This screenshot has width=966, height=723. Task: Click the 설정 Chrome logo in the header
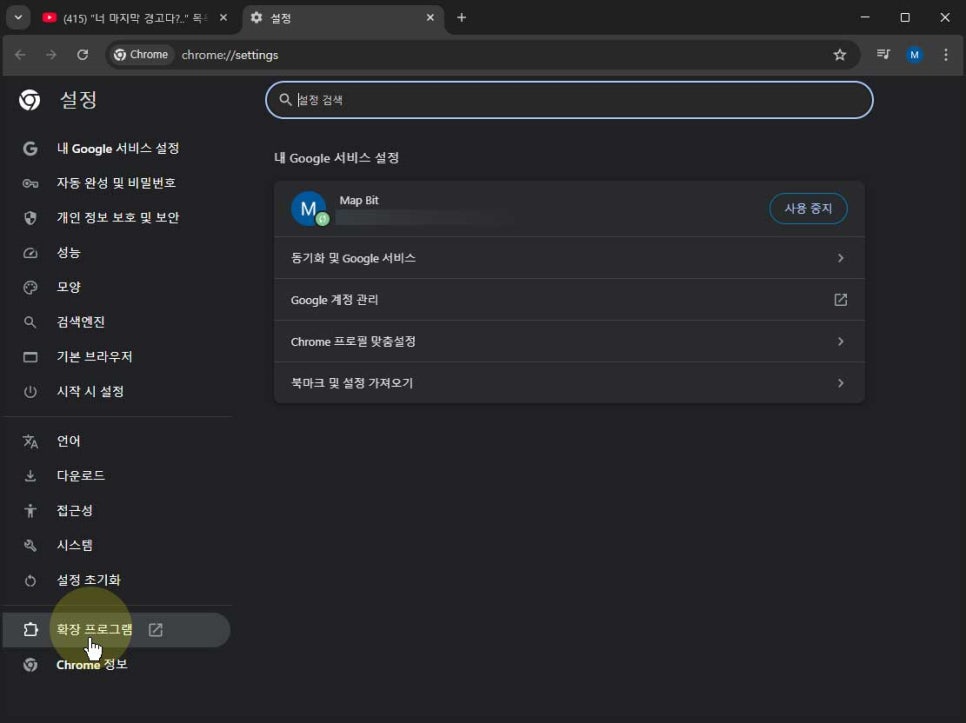(x=30, y=100)
